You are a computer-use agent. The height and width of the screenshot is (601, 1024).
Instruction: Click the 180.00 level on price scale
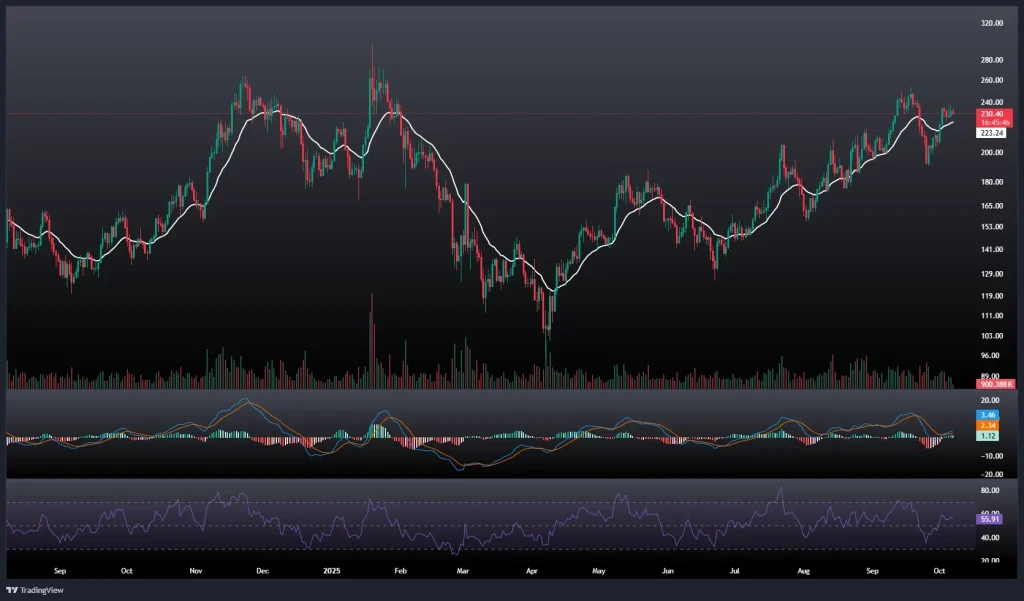coord(992,182)
